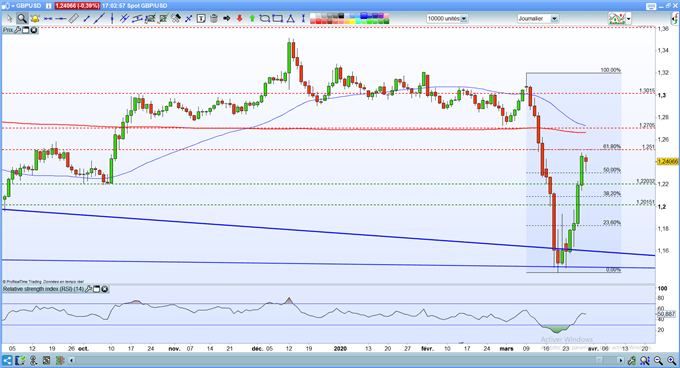Click the fourth bottom-left toolbar icon
This screenshot has height=368, width=680.
[46, 360]
